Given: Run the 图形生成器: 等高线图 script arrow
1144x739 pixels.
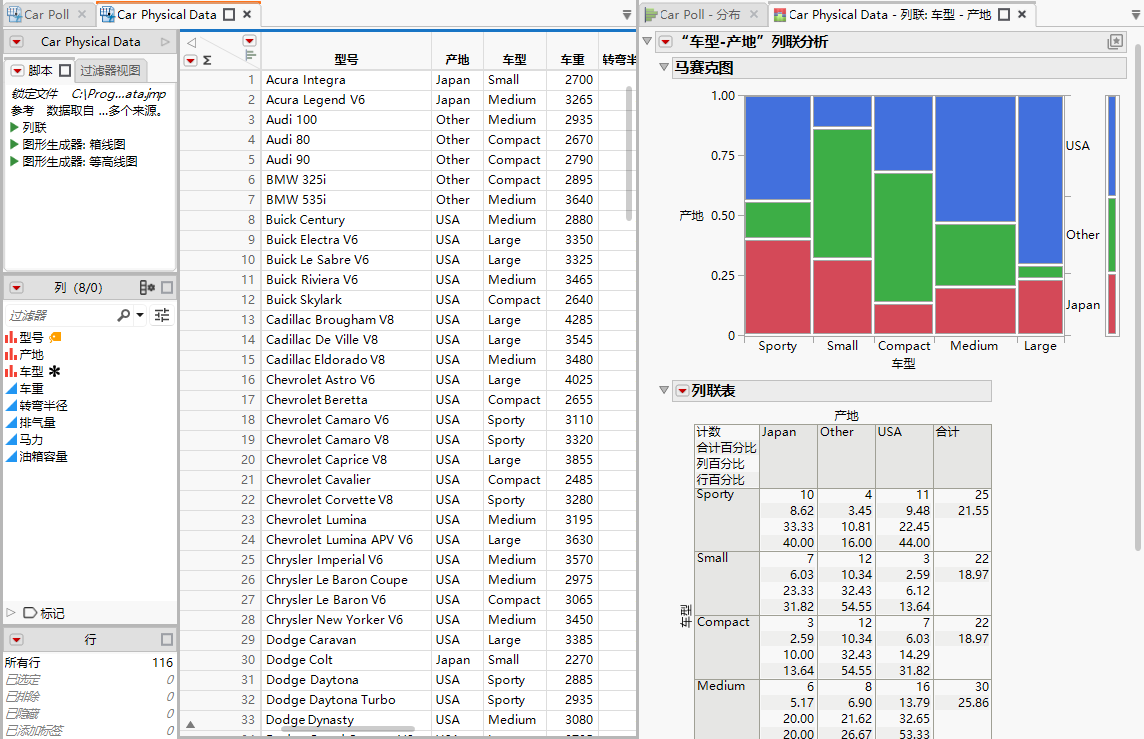Looking at the screenshot, I should click(14, 161).
